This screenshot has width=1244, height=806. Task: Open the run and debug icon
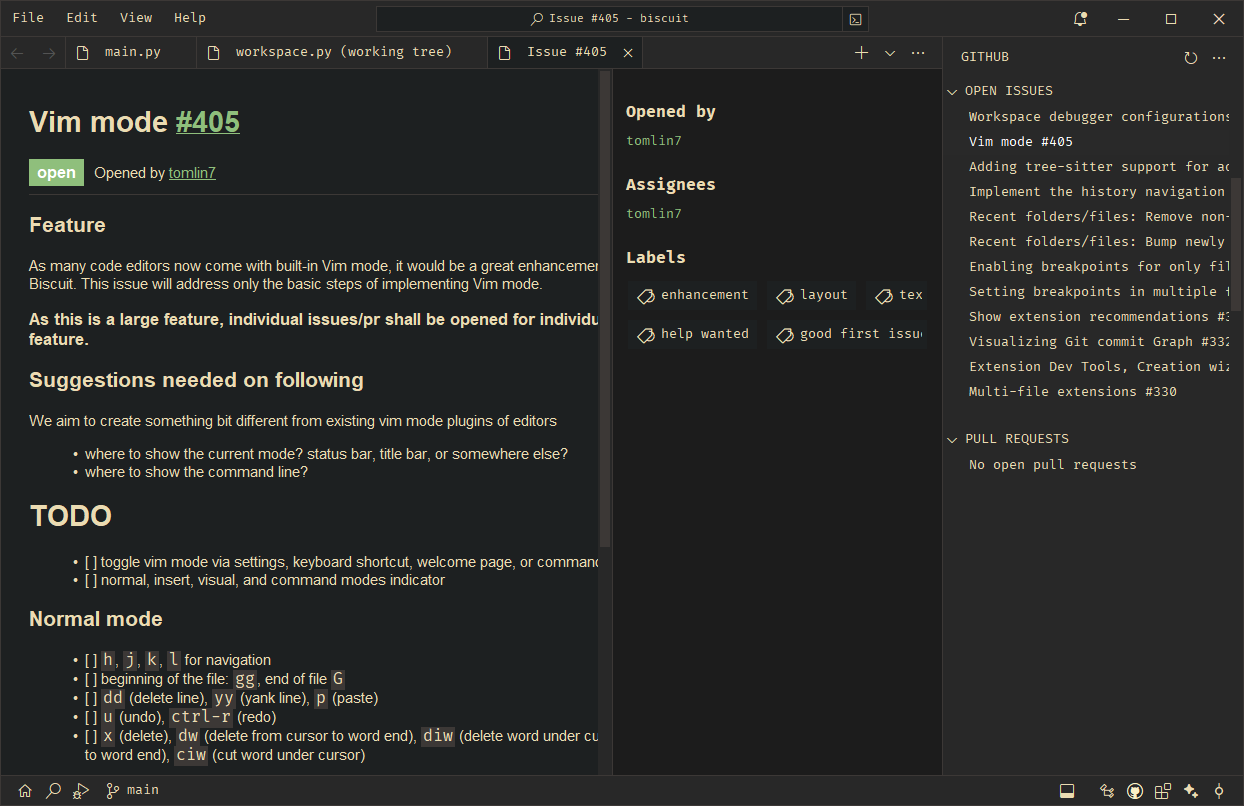[x=81, y=790]
